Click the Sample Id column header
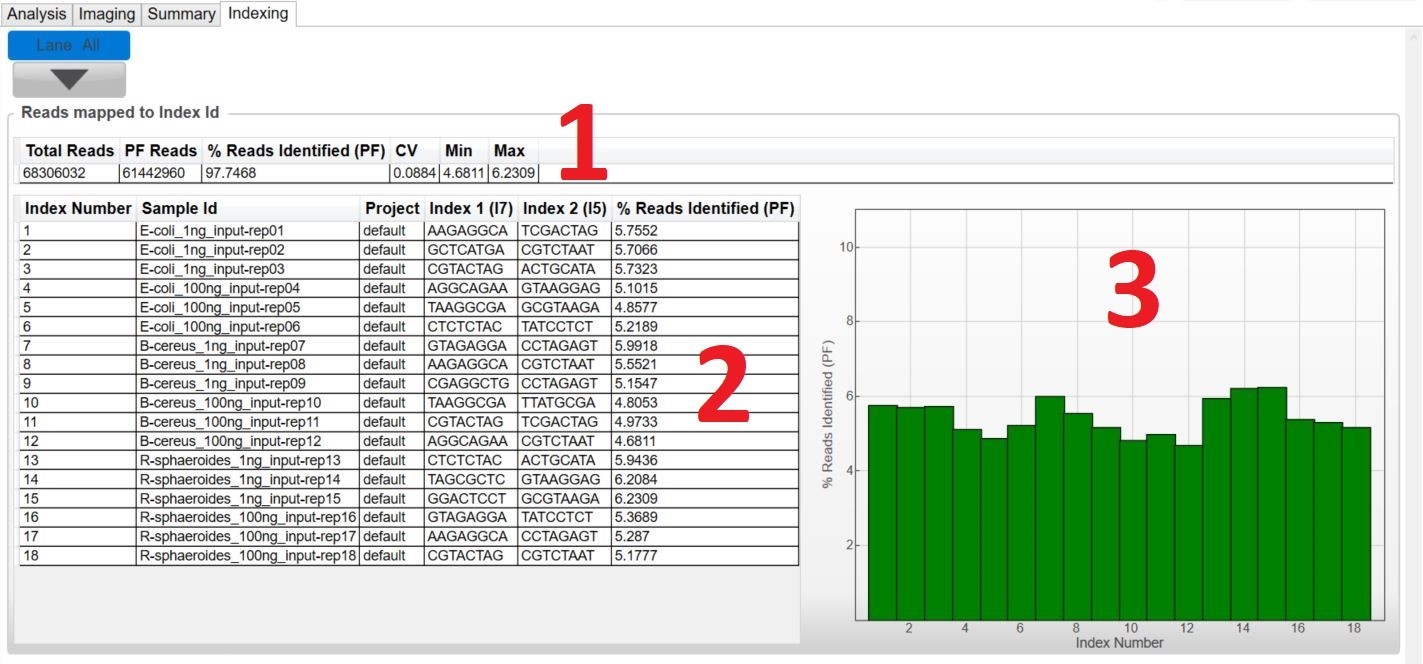The image size is (1423, 664). [x=180, y=208]
